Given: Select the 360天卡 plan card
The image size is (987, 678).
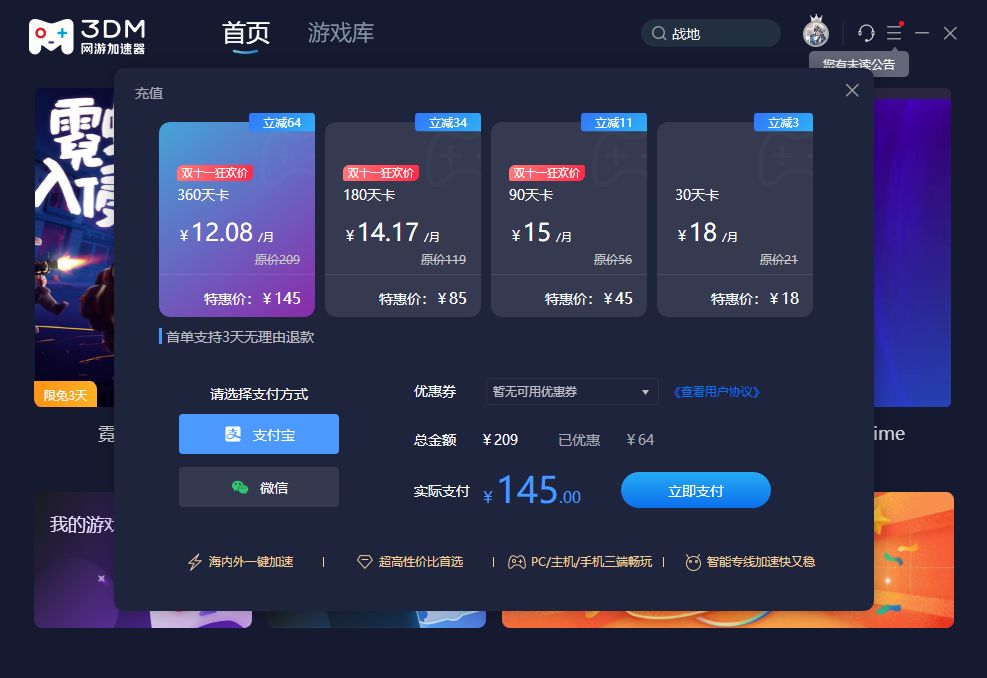Looking at the screenshot, I should pyautogui.click(x=237, y=218).
